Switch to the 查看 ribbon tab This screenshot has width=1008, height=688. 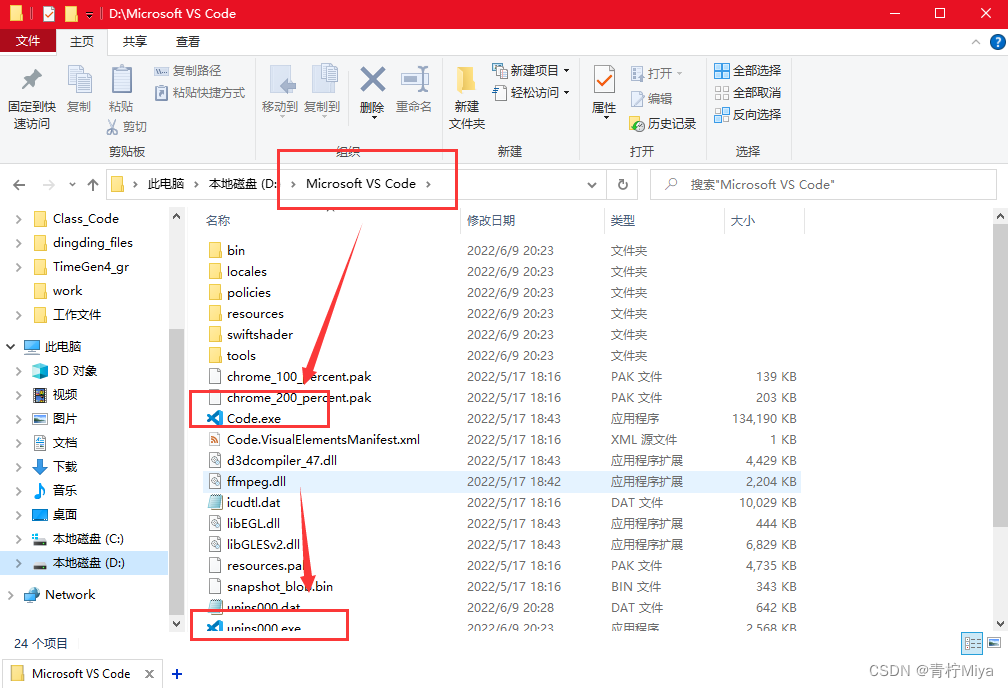188,42
